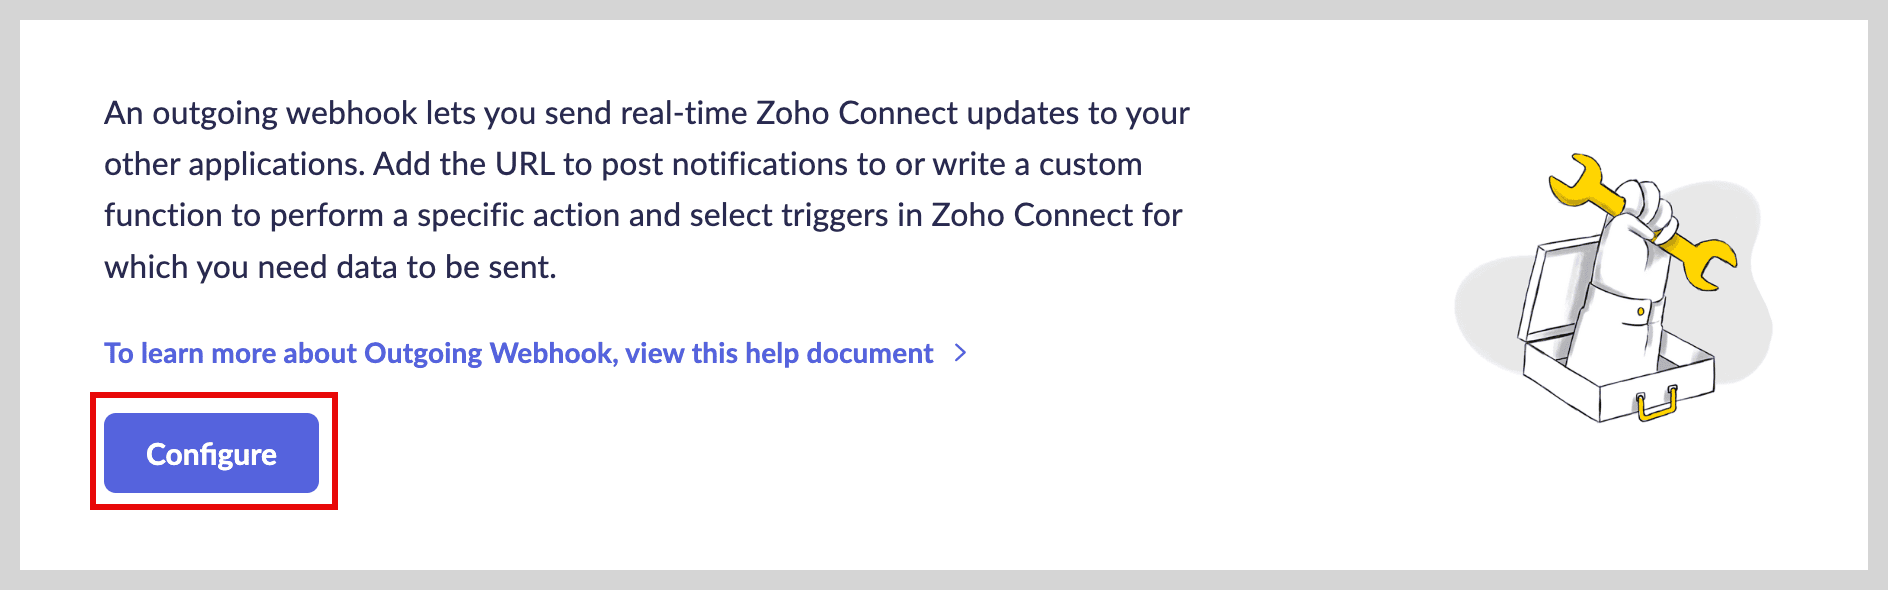This screenshot has height=590, width=1888.
Task: Click the Configure button
Action: click(211, 453)
